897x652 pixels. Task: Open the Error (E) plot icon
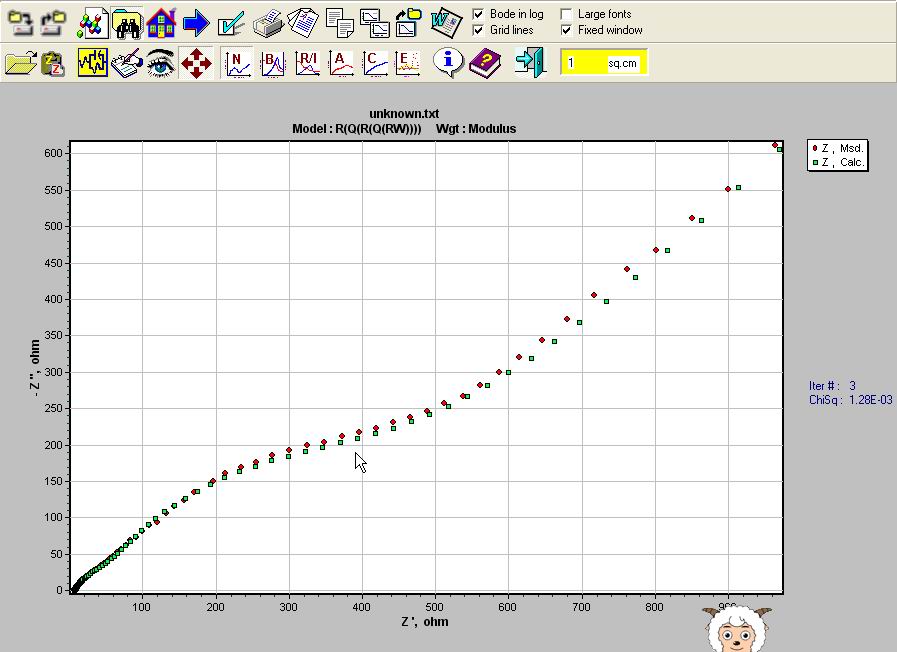tap(408, 63)
